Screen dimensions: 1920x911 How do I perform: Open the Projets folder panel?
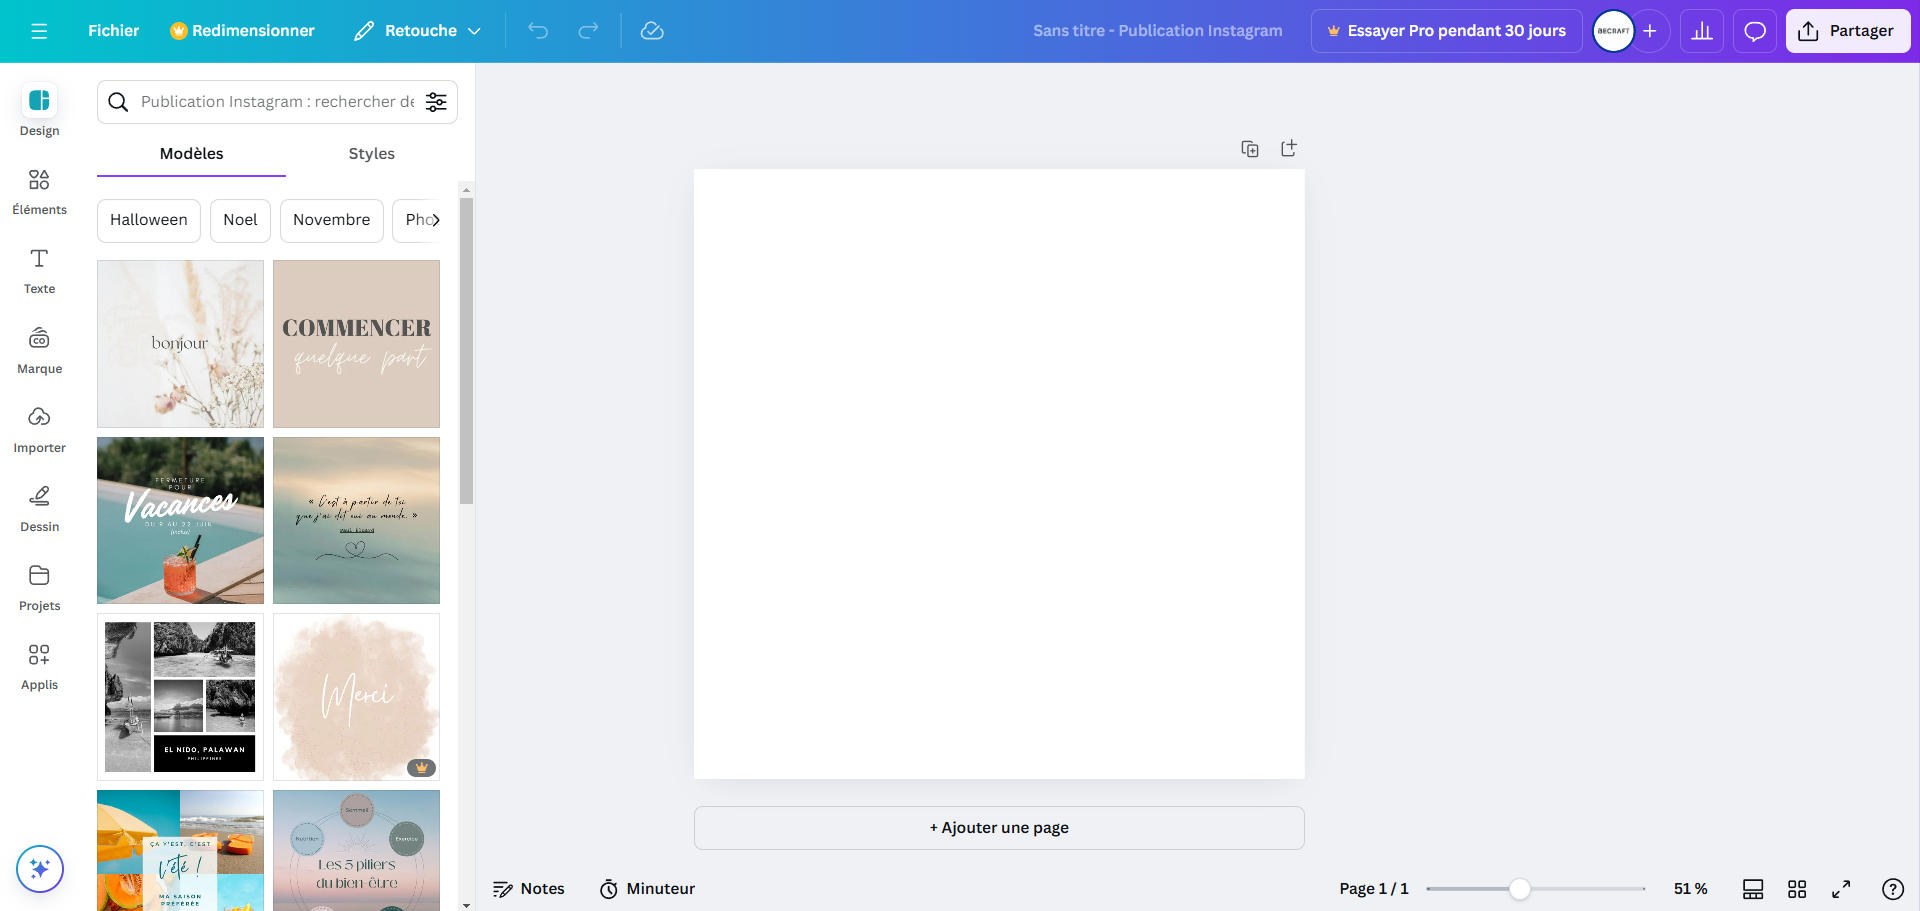(x=39, y=587)
